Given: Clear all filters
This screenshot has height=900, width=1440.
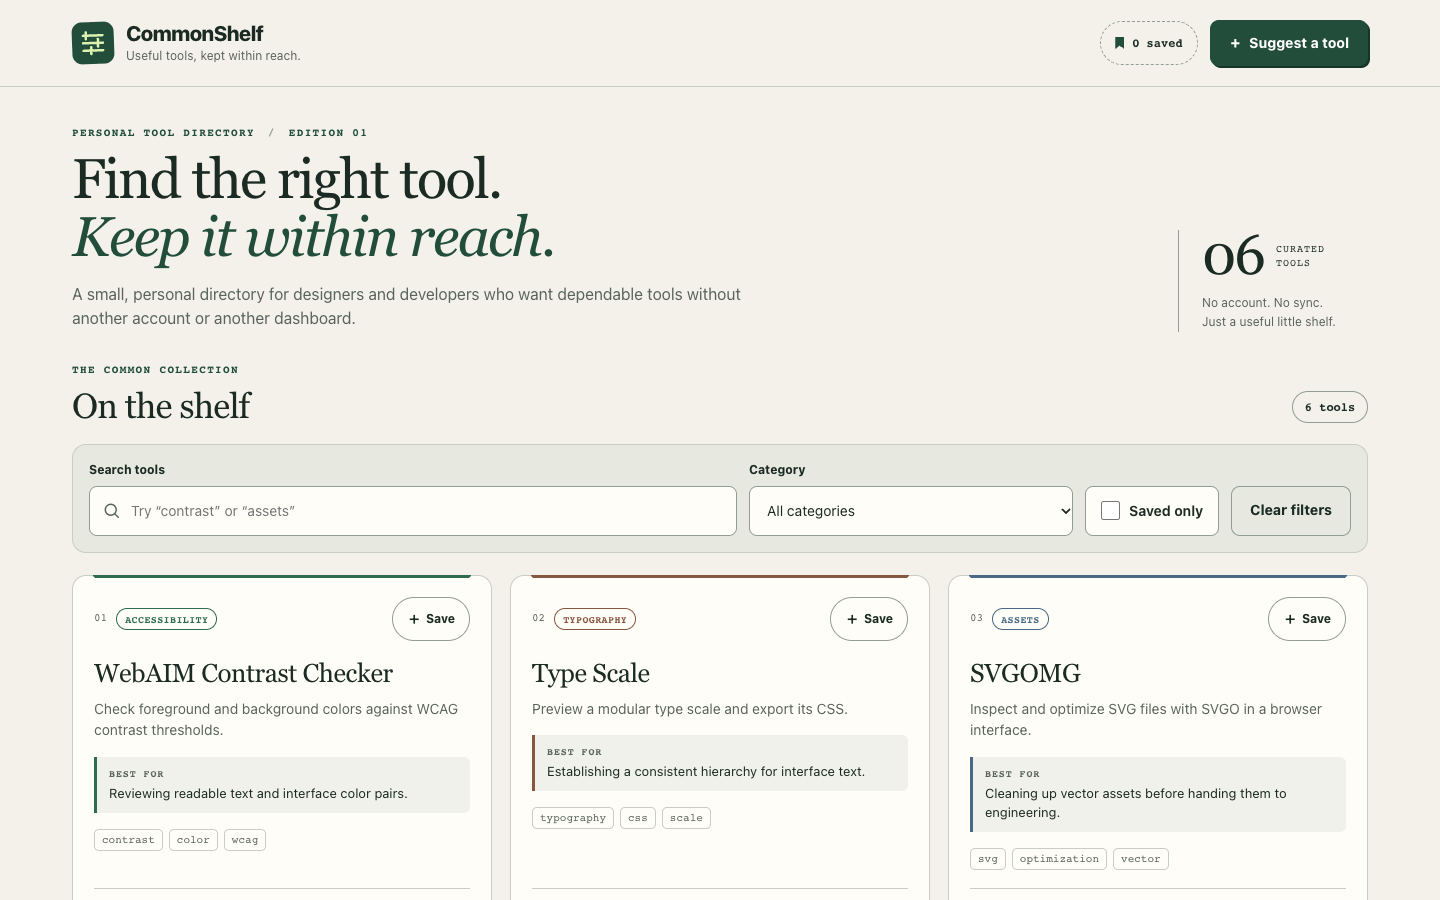Looking at the screenshot, I should pos(1291,511).
